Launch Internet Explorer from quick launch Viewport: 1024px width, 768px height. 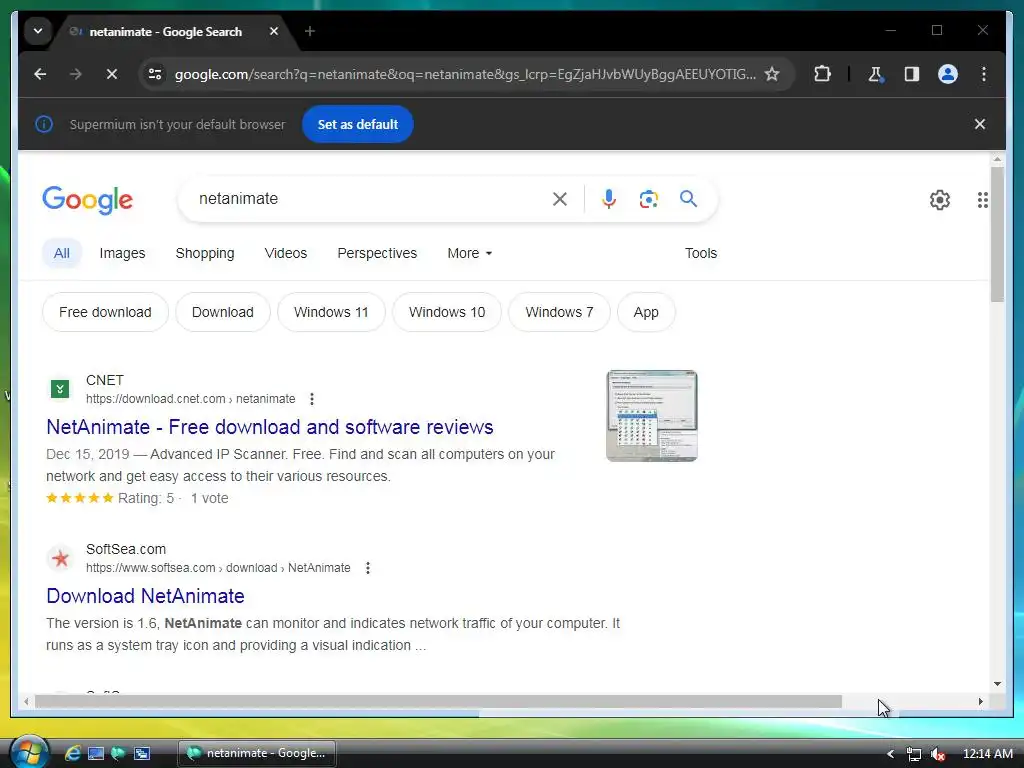click(x=72, y=753)
